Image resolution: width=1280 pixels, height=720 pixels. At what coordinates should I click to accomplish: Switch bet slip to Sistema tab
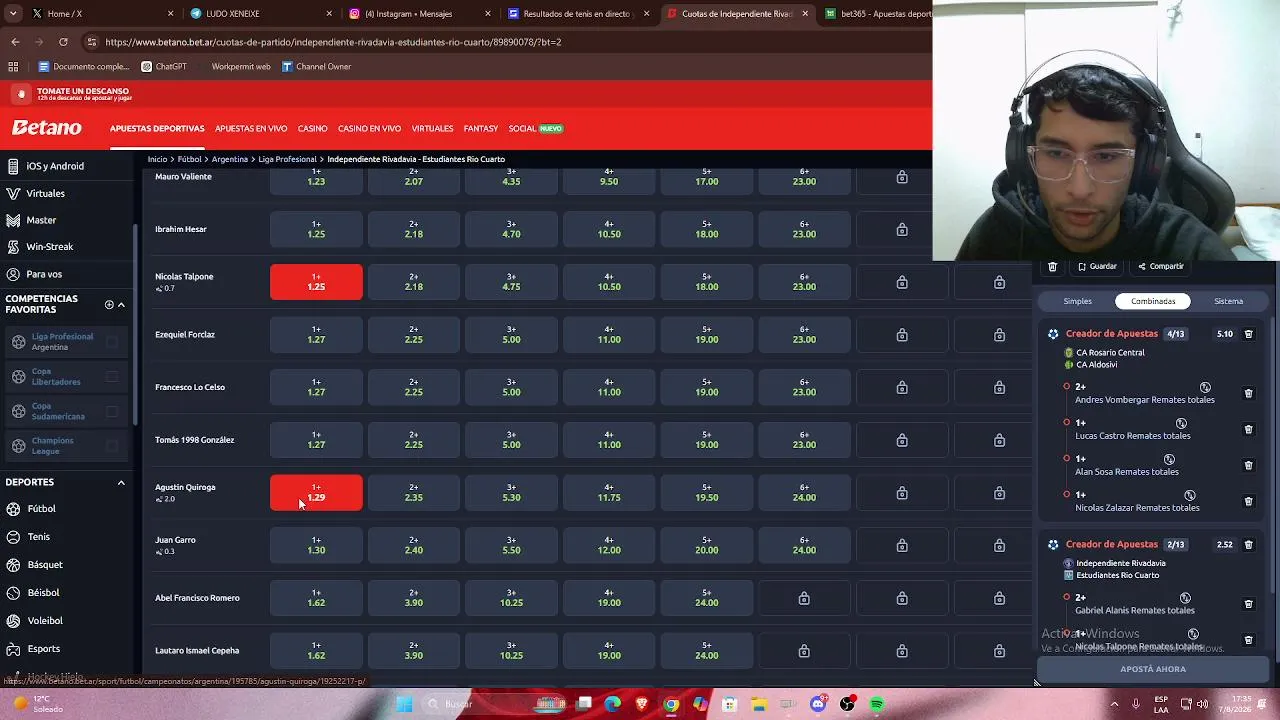tap(1229, 301)
